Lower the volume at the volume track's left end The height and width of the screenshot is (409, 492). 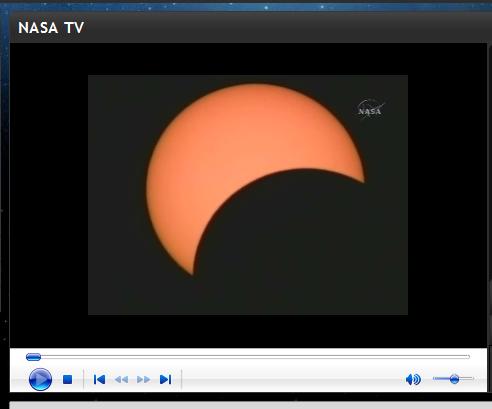435,378
